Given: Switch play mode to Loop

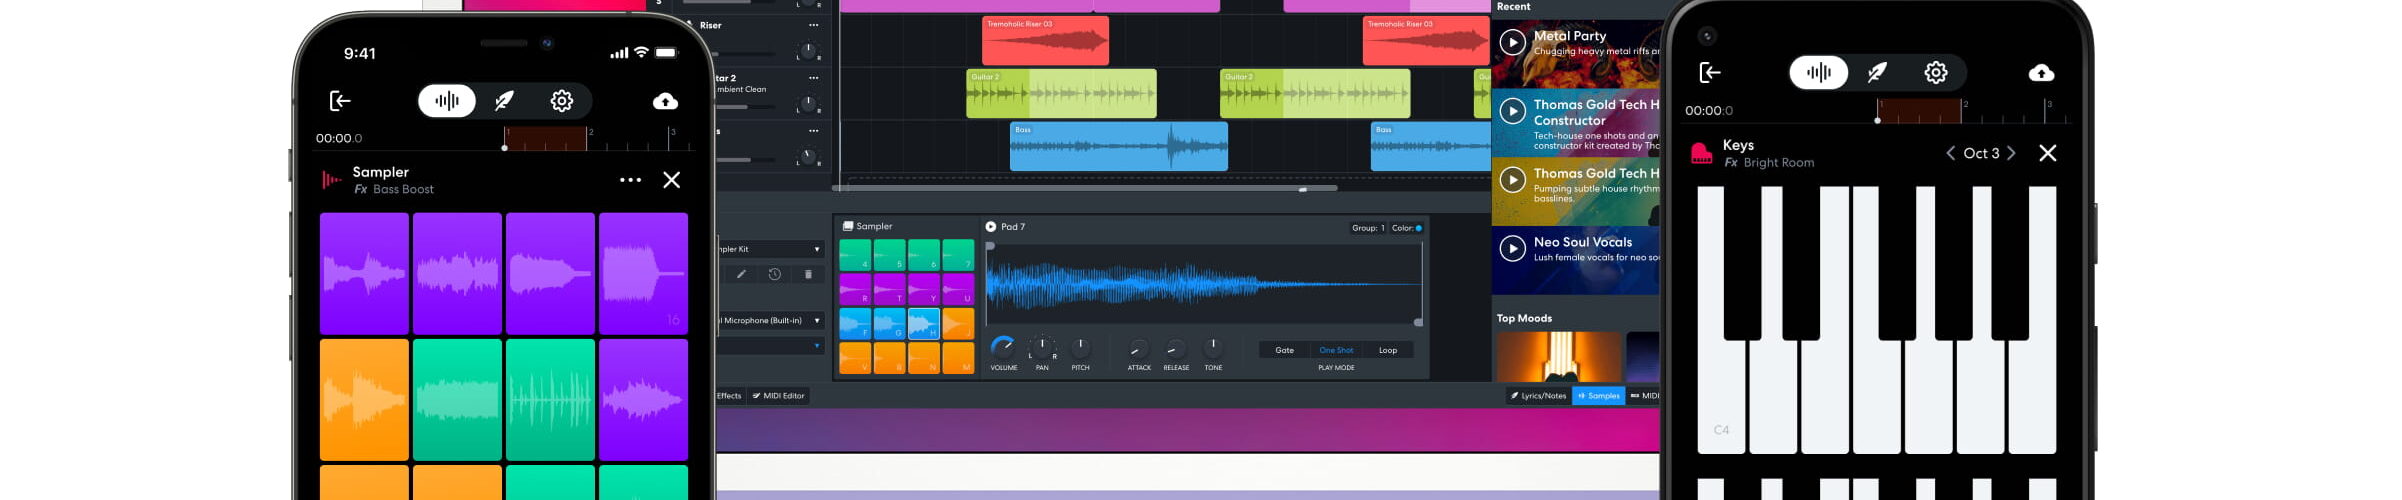Looking at the screenshot, I should [x=1387, y=350].
